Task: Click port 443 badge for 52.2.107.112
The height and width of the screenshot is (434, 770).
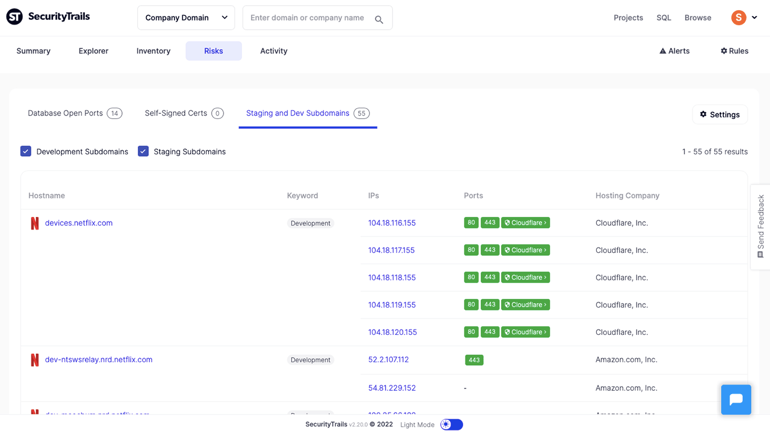Action: point(474,360)
